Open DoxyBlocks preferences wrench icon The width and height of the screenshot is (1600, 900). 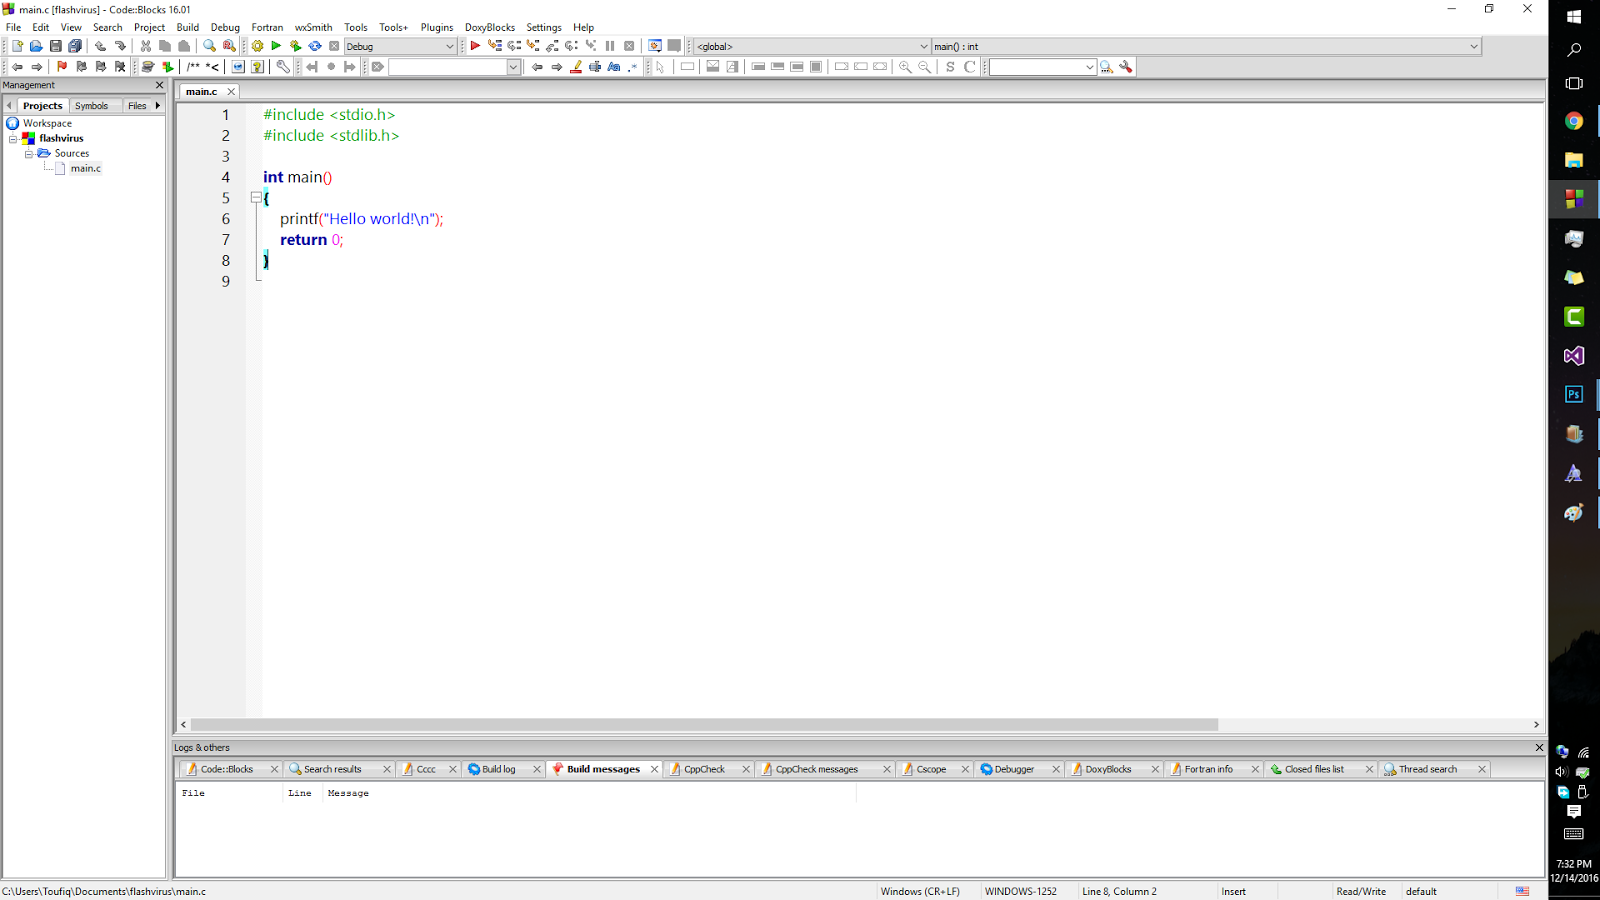pyautogui.click(x=283, y=67)
